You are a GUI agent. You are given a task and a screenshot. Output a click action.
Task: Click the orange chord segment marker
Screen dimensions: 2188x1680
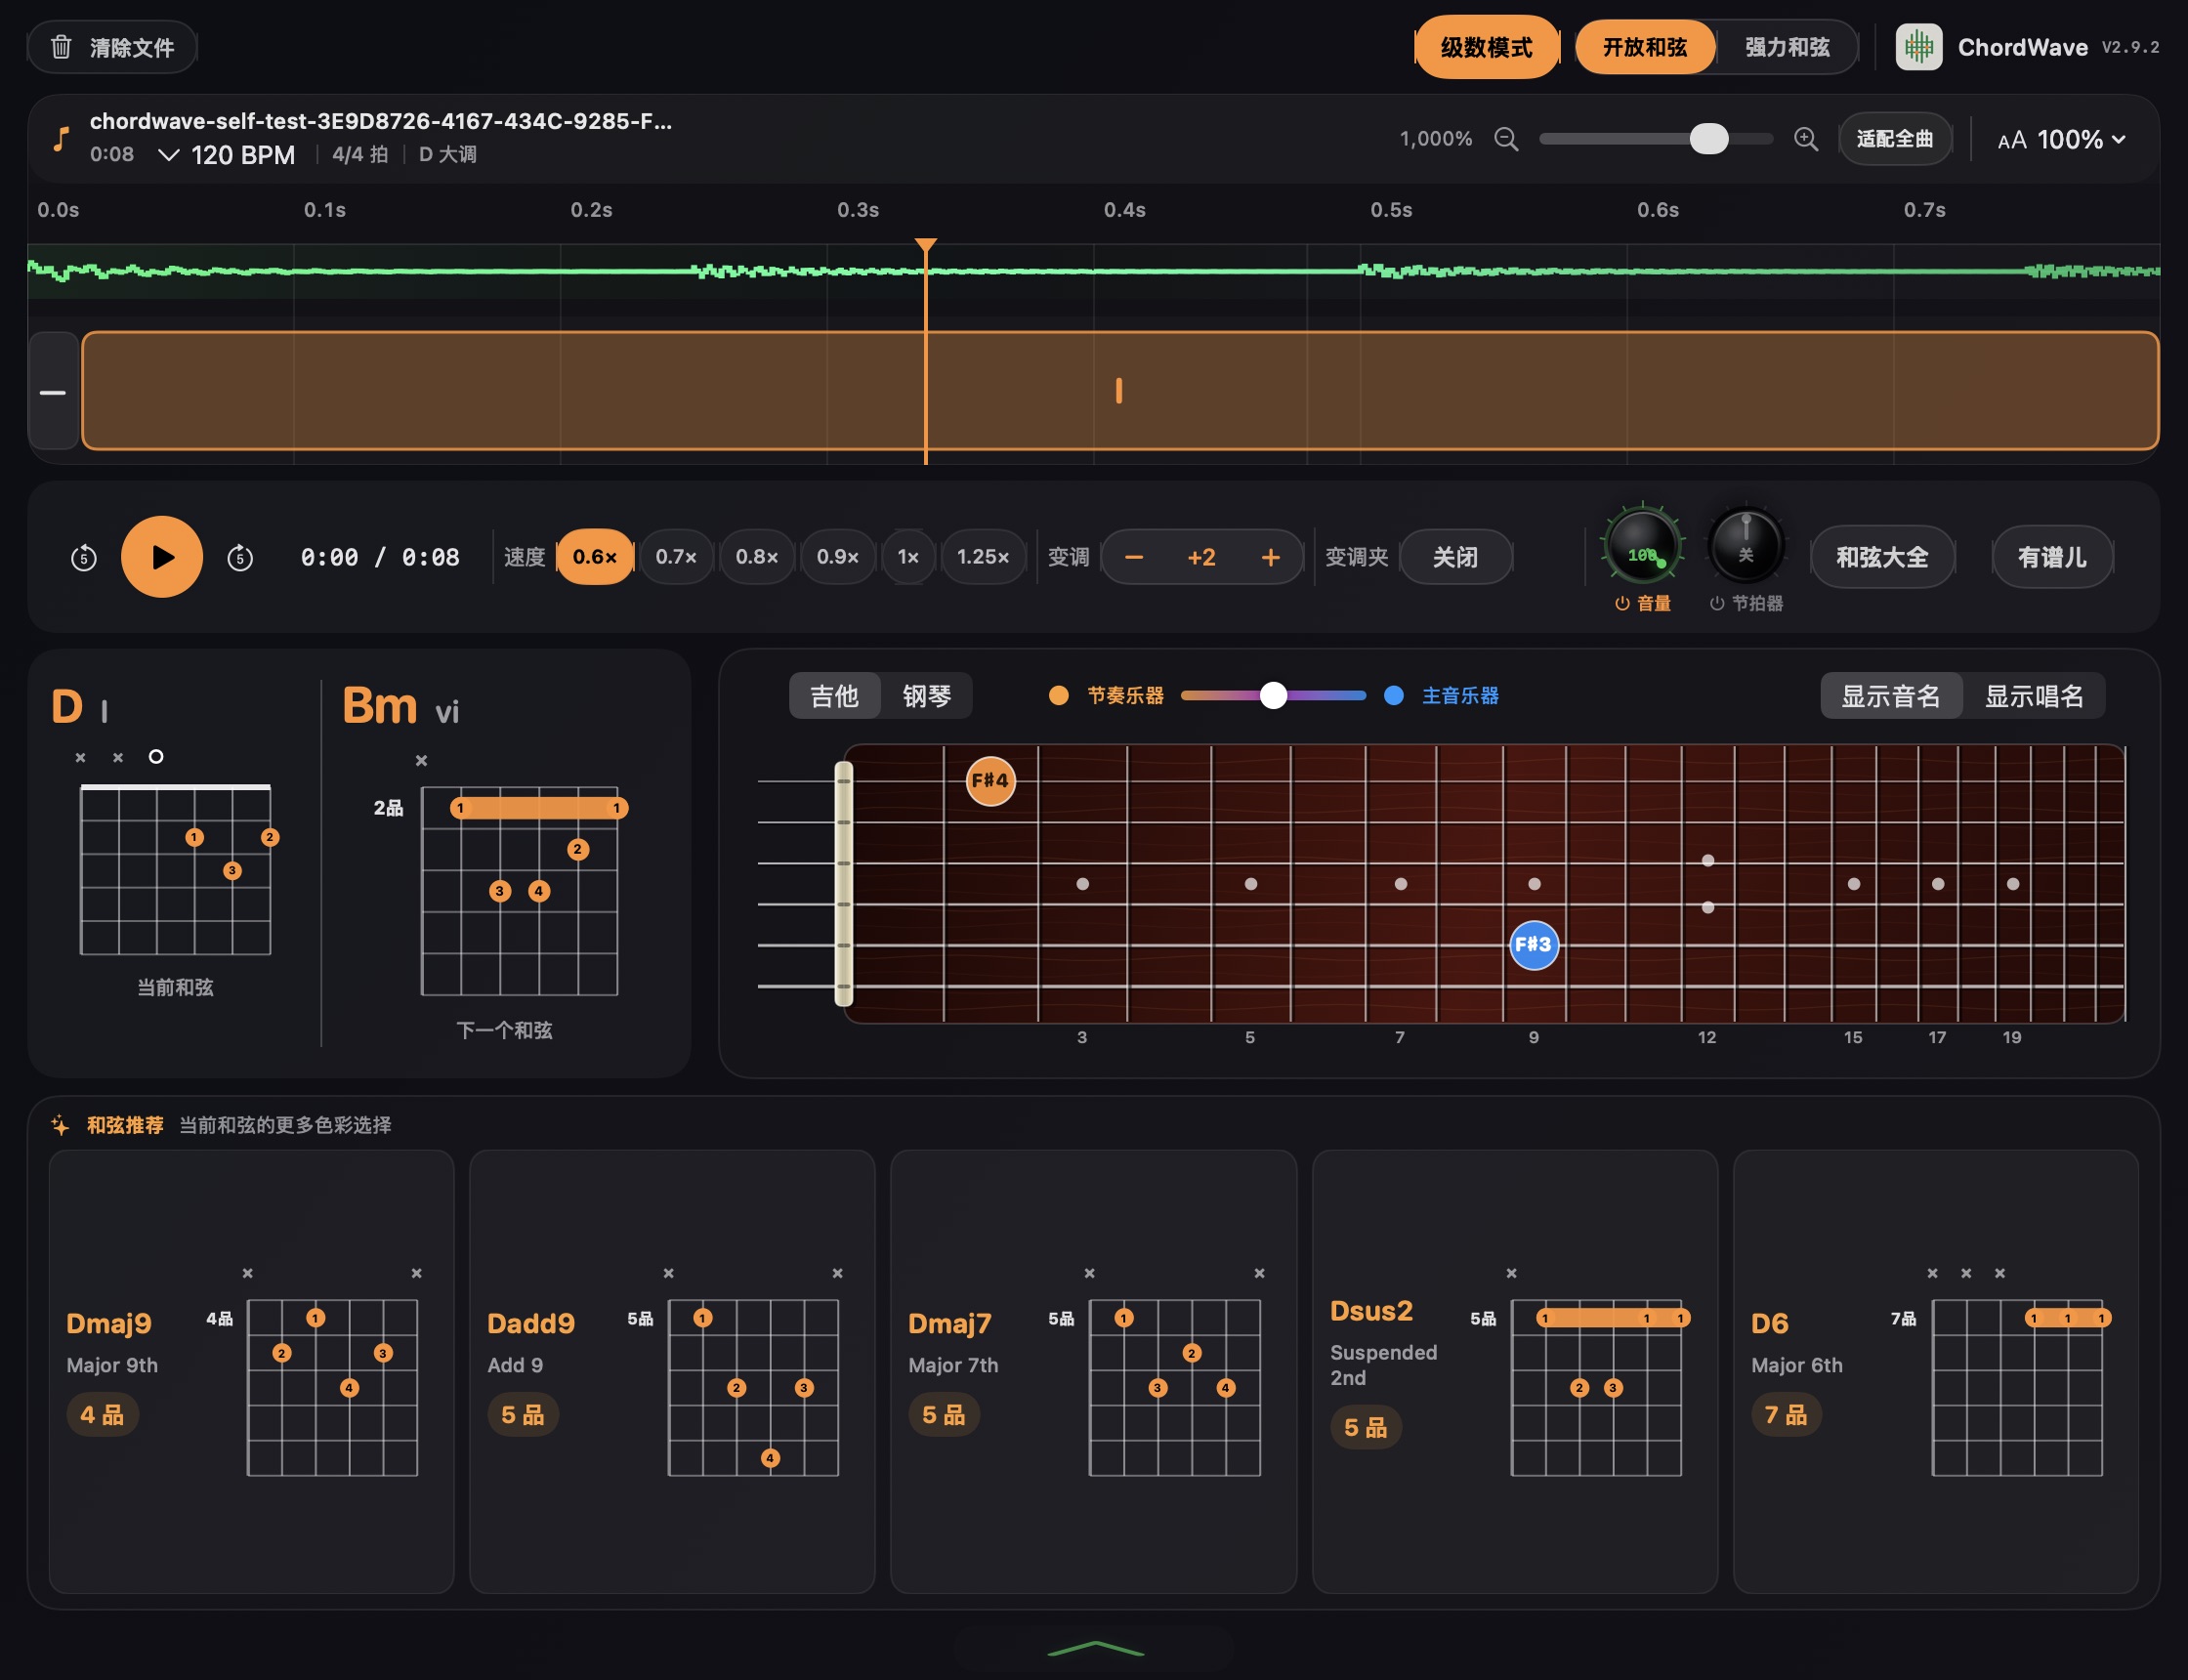click(x=1118, y=391)
